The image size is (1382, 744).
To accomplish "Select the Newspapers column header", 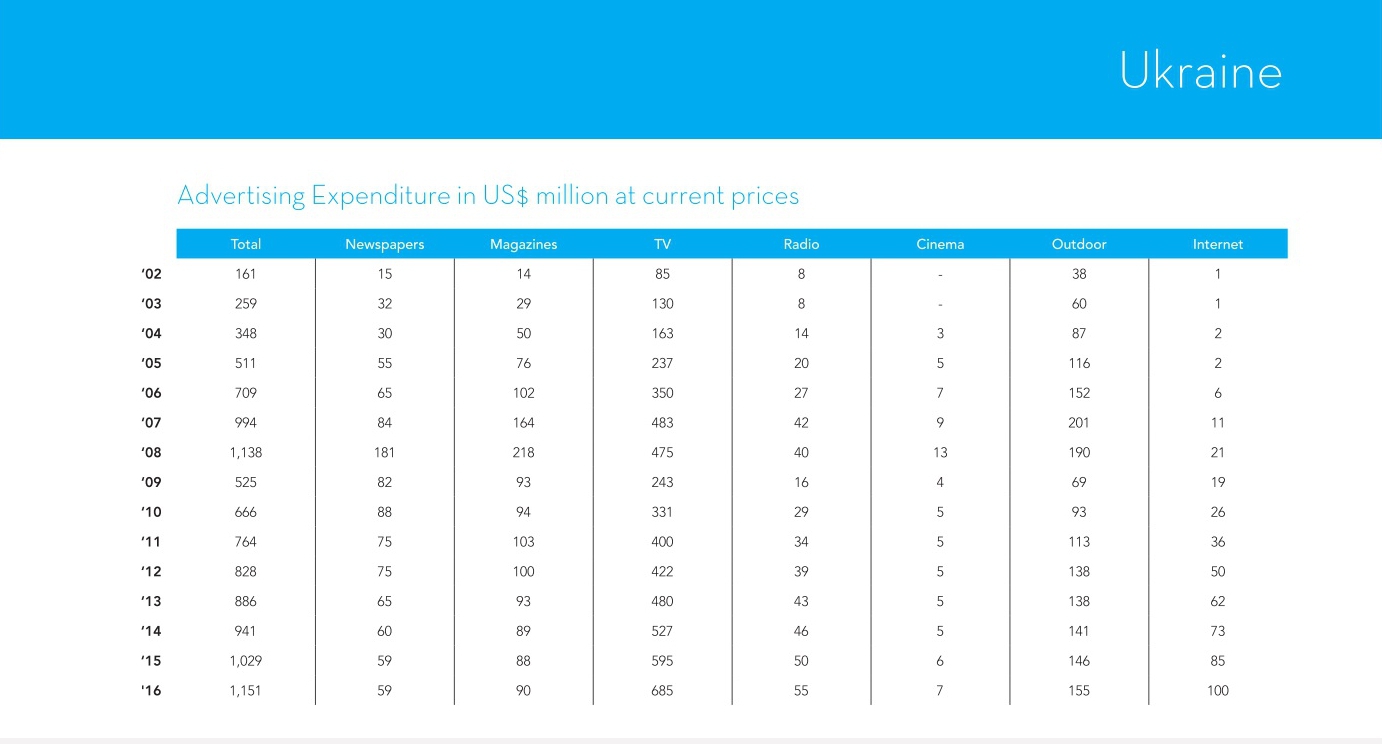I will coord(385,244).
